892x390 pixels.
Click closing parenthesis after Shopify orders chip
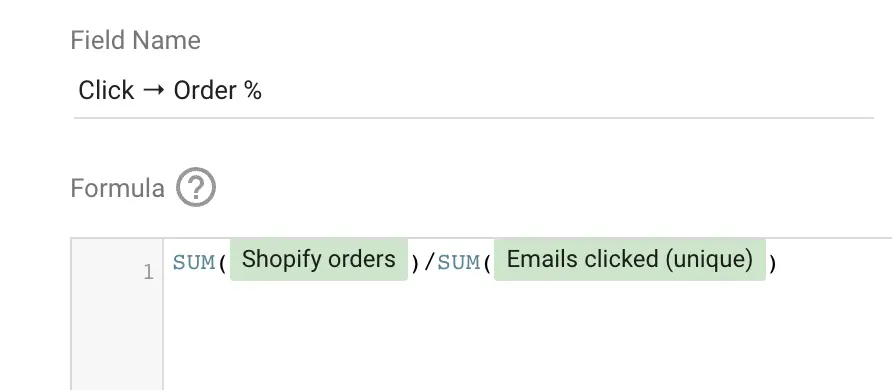415,263
